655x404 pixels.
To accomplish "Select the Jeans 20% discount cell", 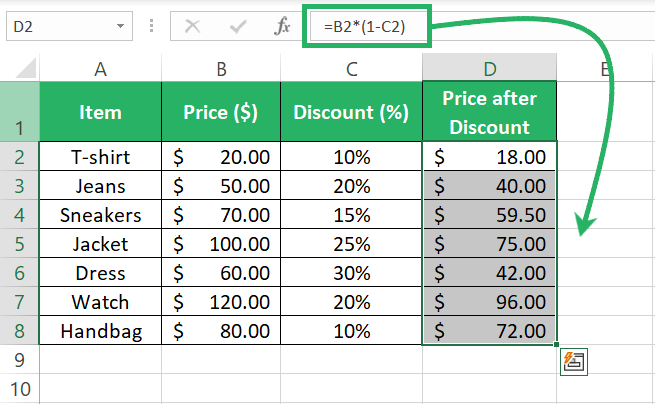I will pos(351,185).
